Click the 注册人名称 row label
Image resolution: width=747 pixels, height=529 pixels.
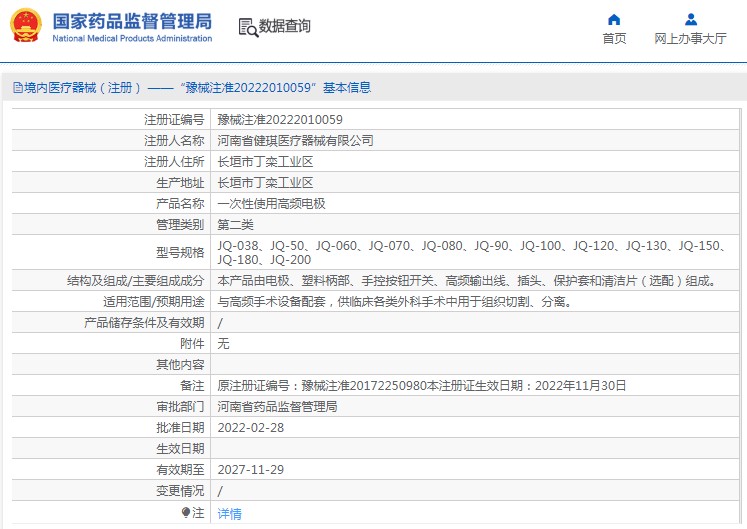[x=174, y=141]
